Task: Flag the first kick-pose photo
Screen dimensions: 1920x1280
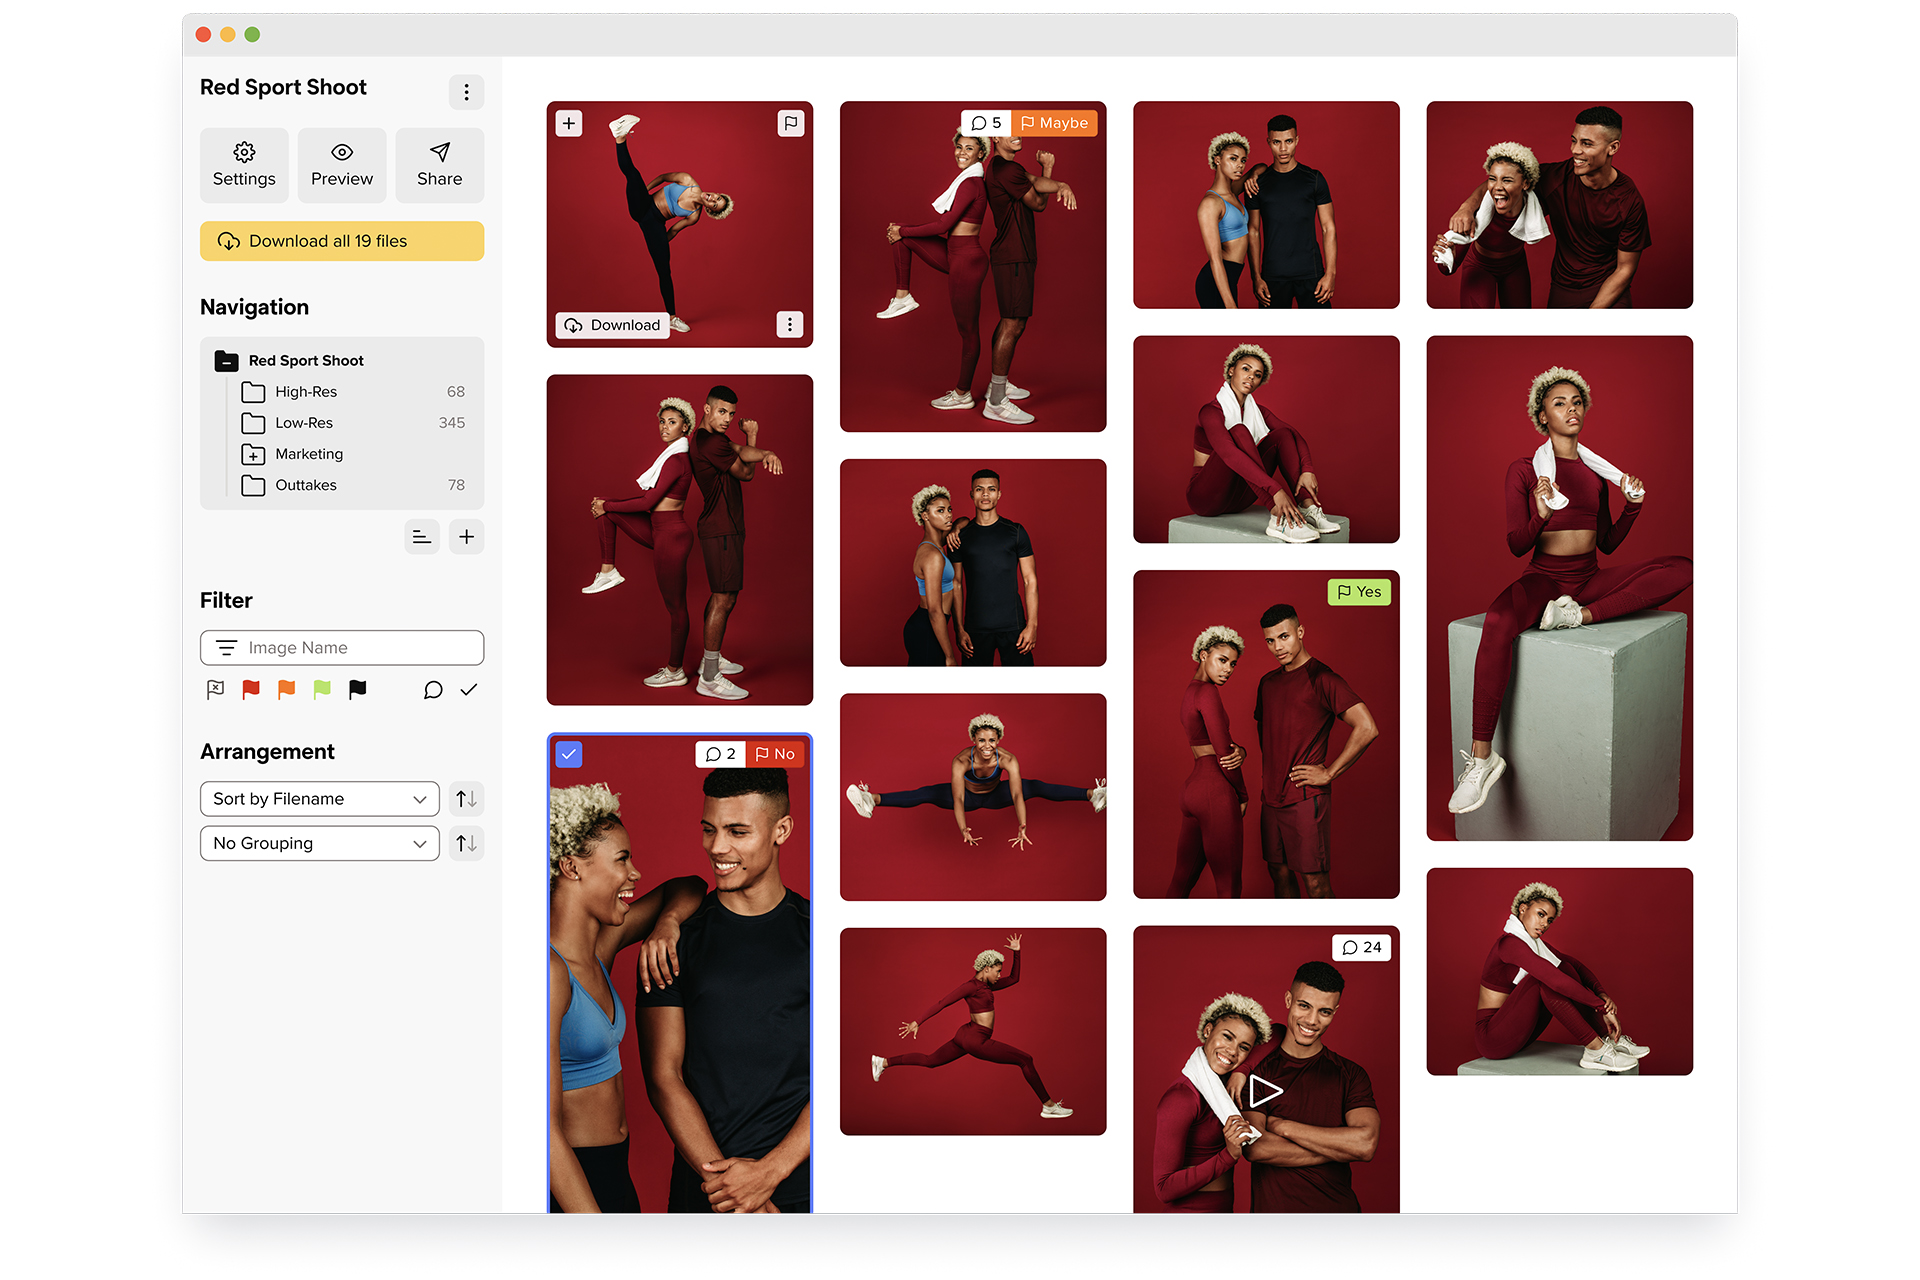Action: point(790,123)
